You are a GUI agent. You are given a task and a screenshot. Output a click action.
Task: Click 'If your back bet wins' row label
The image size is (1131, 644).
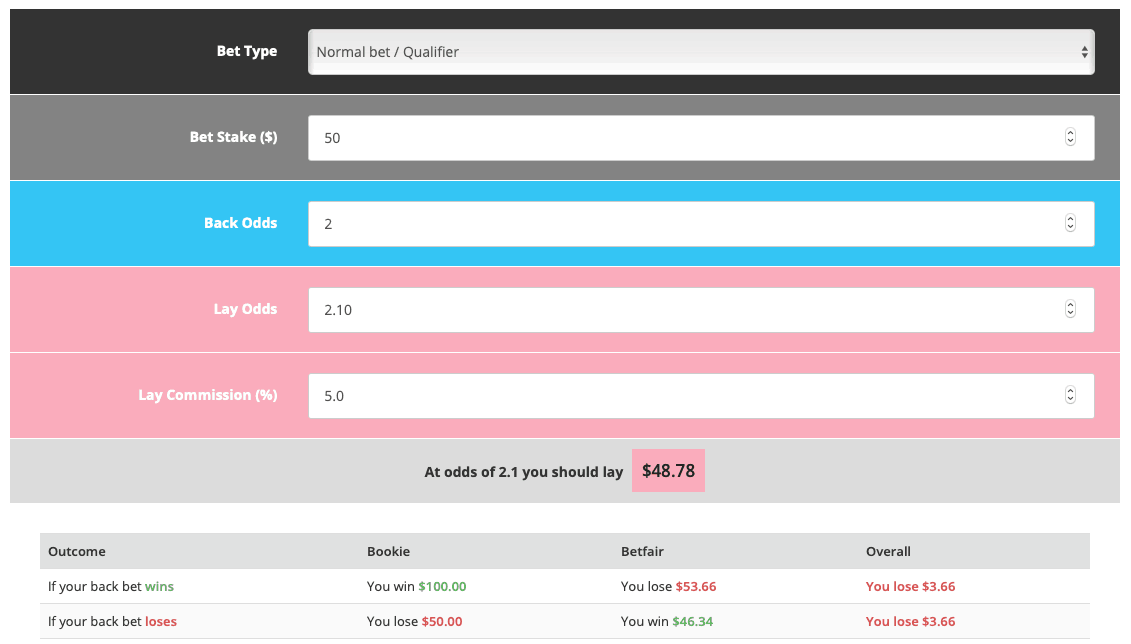[110, 587]
